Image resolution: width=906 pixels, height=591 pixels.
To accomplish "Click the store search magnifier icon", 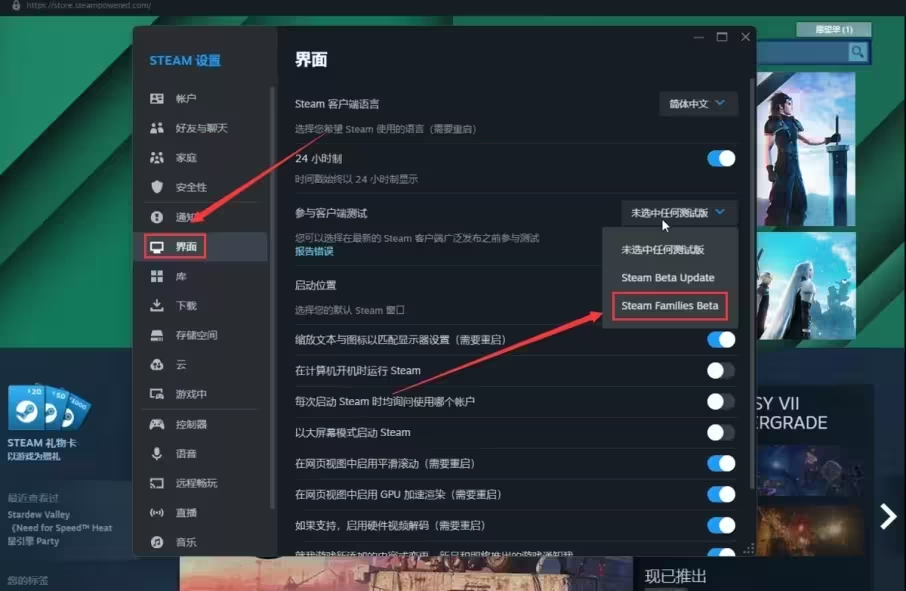I will coord(857,52).
